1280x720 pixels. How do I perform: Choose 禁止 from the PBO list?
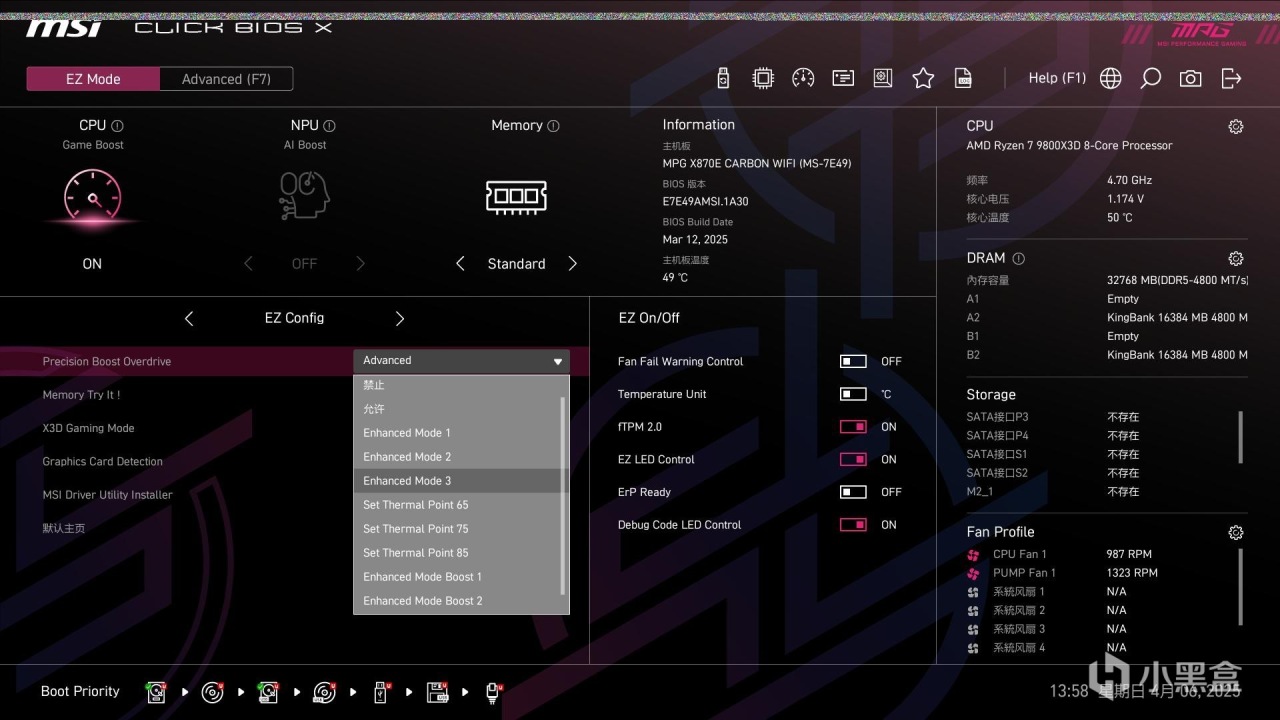click(x=458, y=385)
